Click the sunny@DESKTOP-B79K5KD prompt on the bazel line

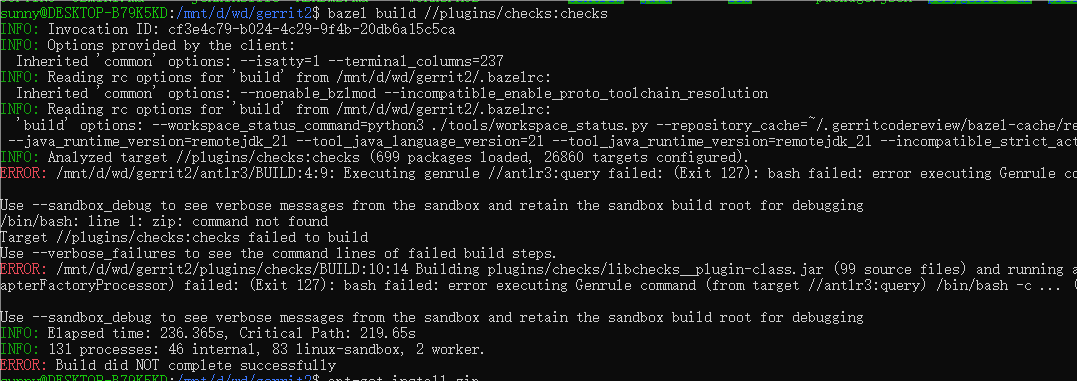click(x=83, y=13)
